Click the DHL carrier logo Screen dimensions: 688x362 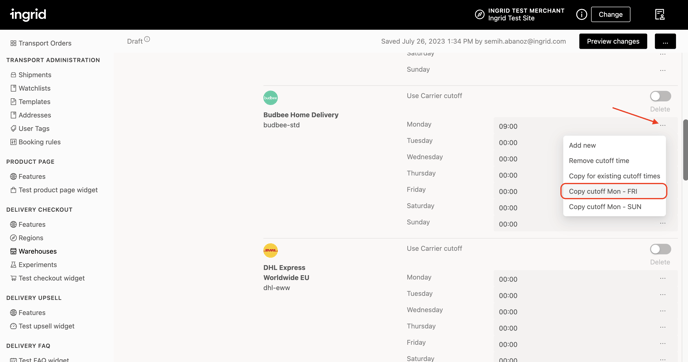(270, 250)
